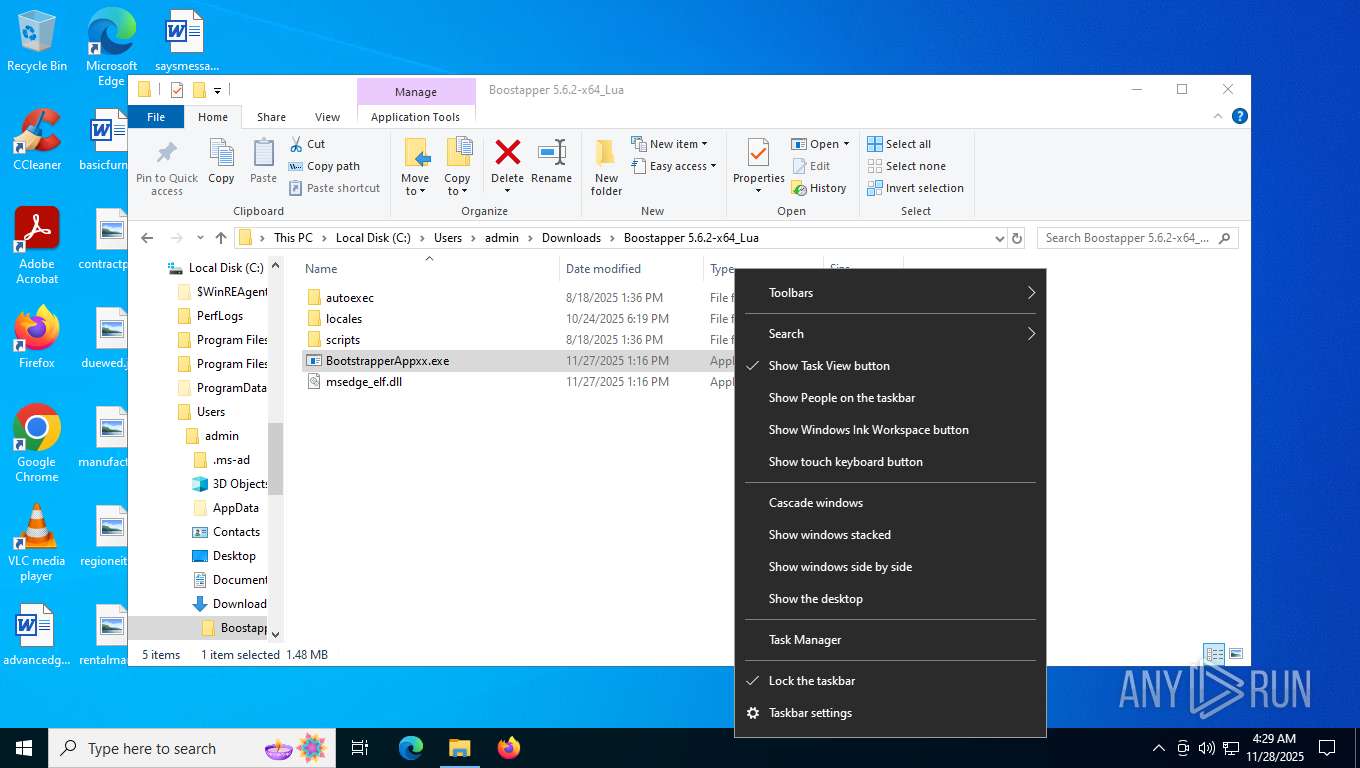Open recent locations dropdown arrow
This screenshot has width=1360, height=768.
click(x=201, y=238)
